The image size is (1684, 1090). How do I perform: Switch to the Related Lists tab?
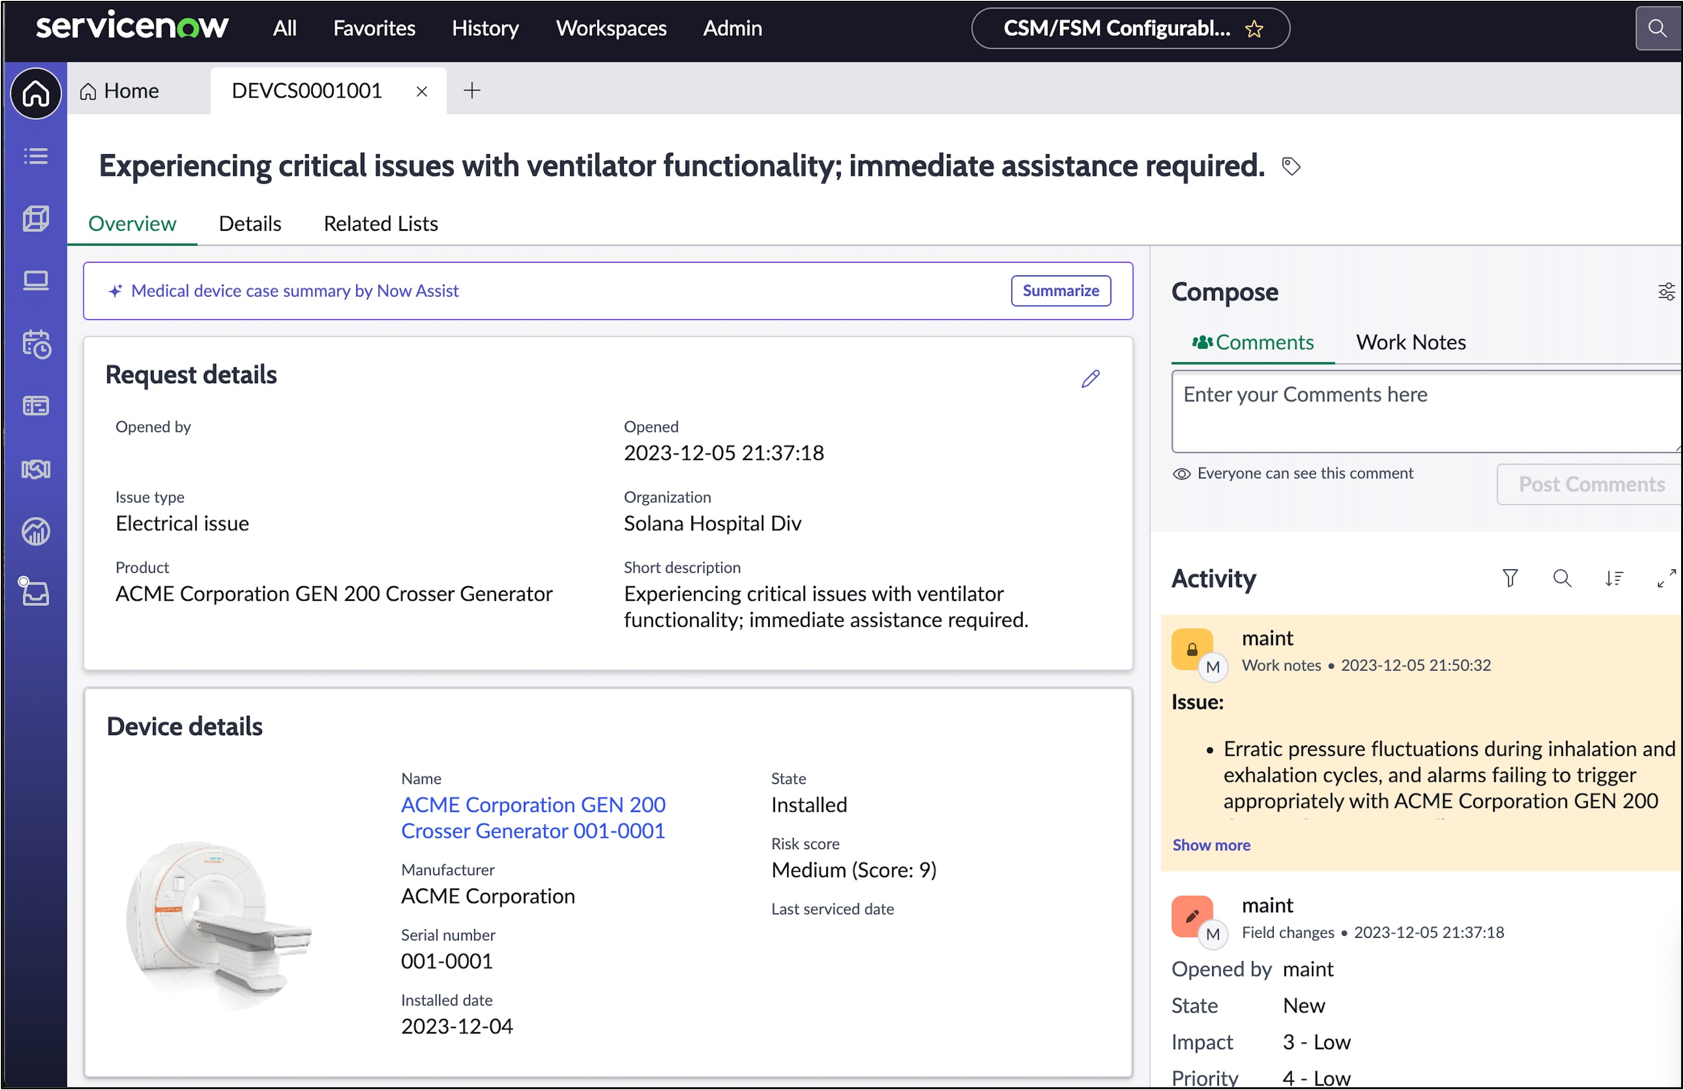click(x=381, y=224)
